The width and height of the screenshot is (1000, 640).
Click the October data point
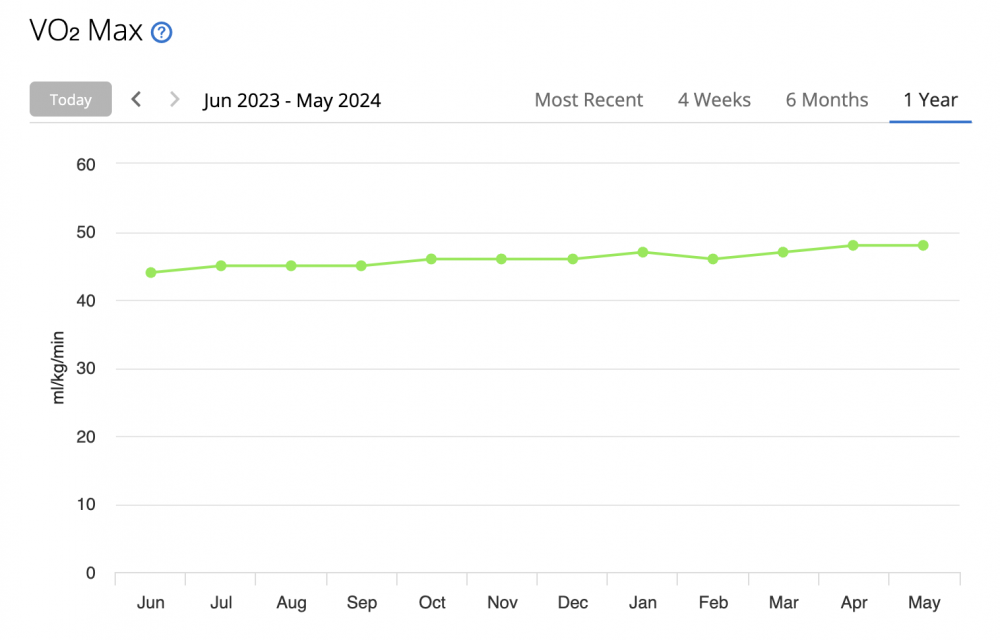point(432,259)
